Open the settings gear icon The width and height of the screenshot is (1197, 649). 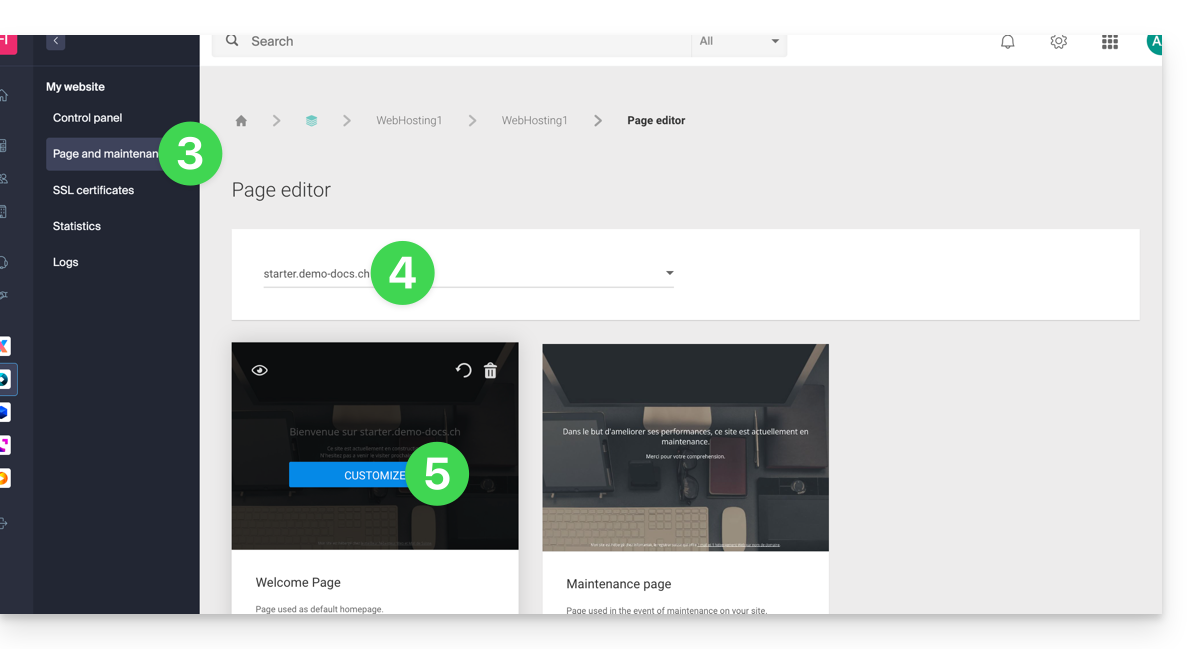pos(1058,42)
